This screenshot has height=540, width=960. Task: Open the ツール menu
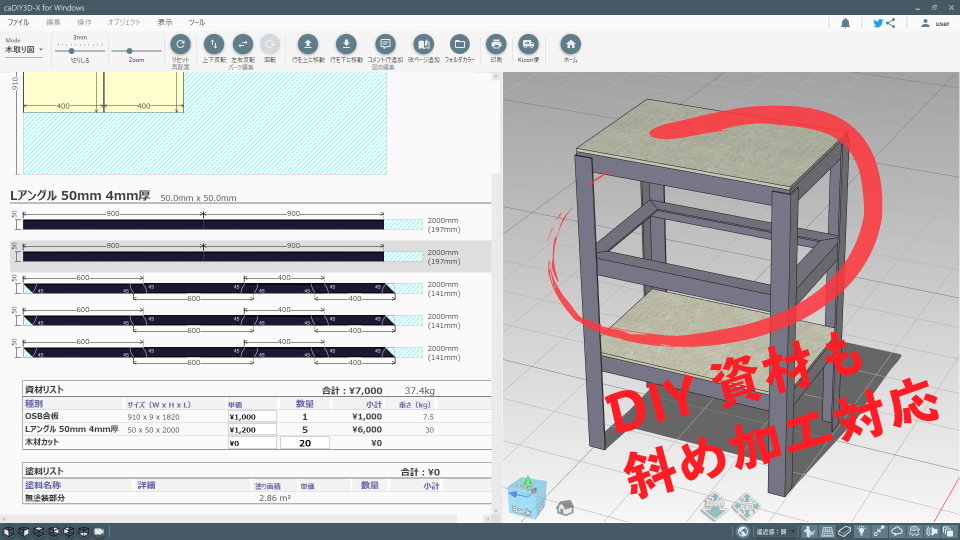pos(197,22)
